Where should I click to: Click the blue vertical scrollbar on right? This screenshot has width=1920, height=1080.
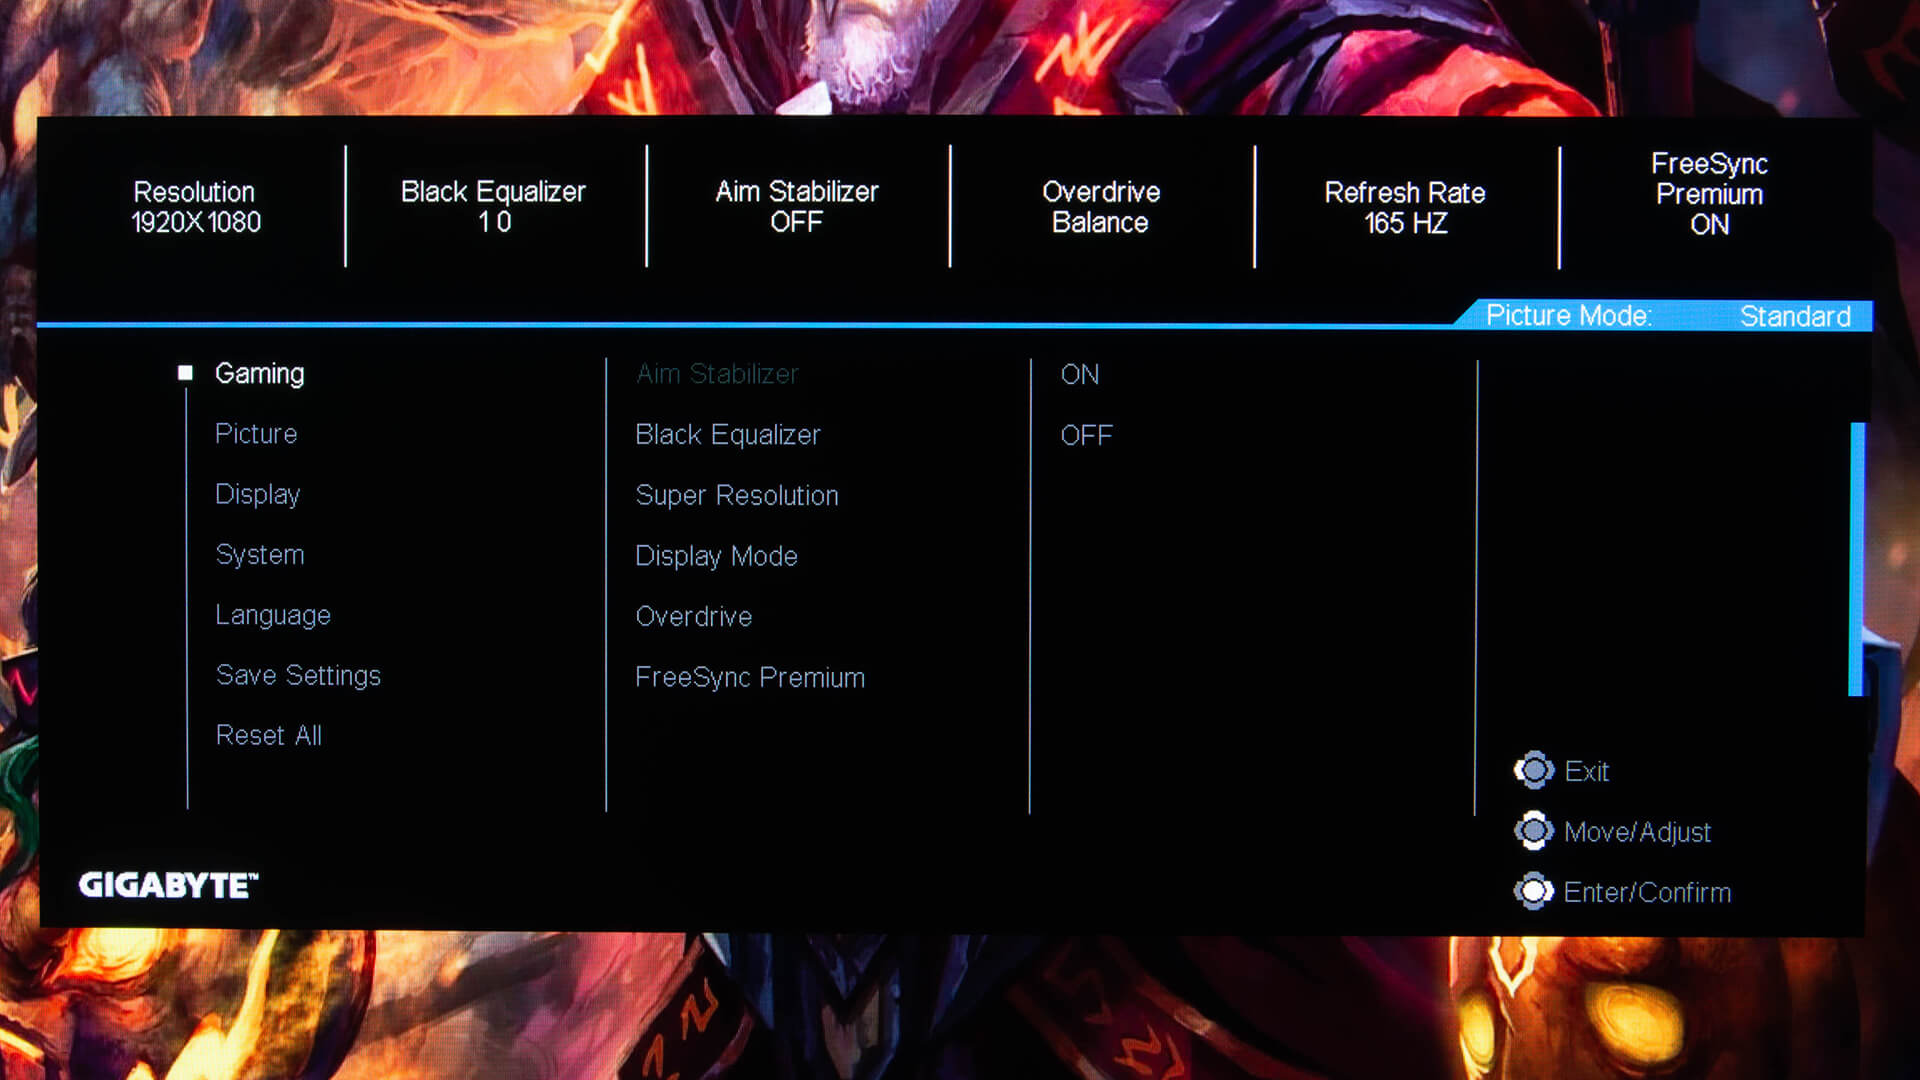click(x=1856, y=558)
